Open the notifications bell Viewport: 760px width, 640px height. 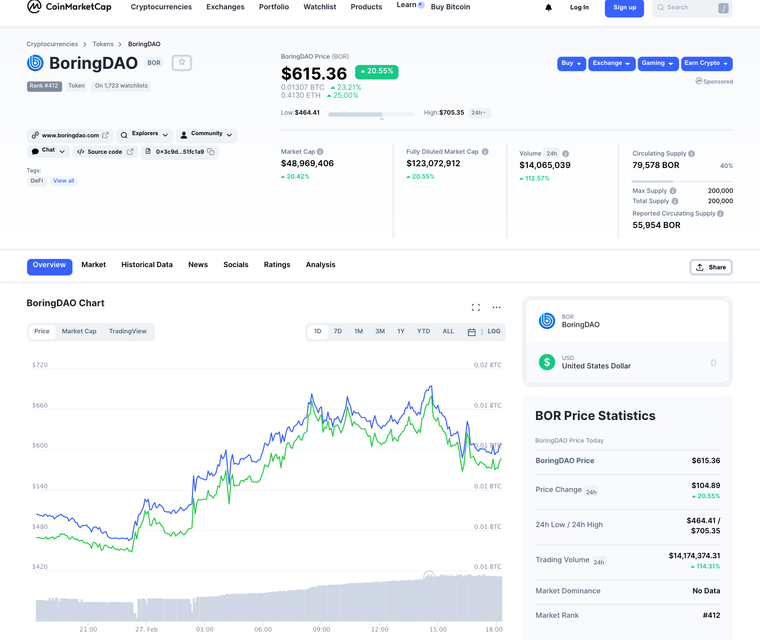coord(548,7)
